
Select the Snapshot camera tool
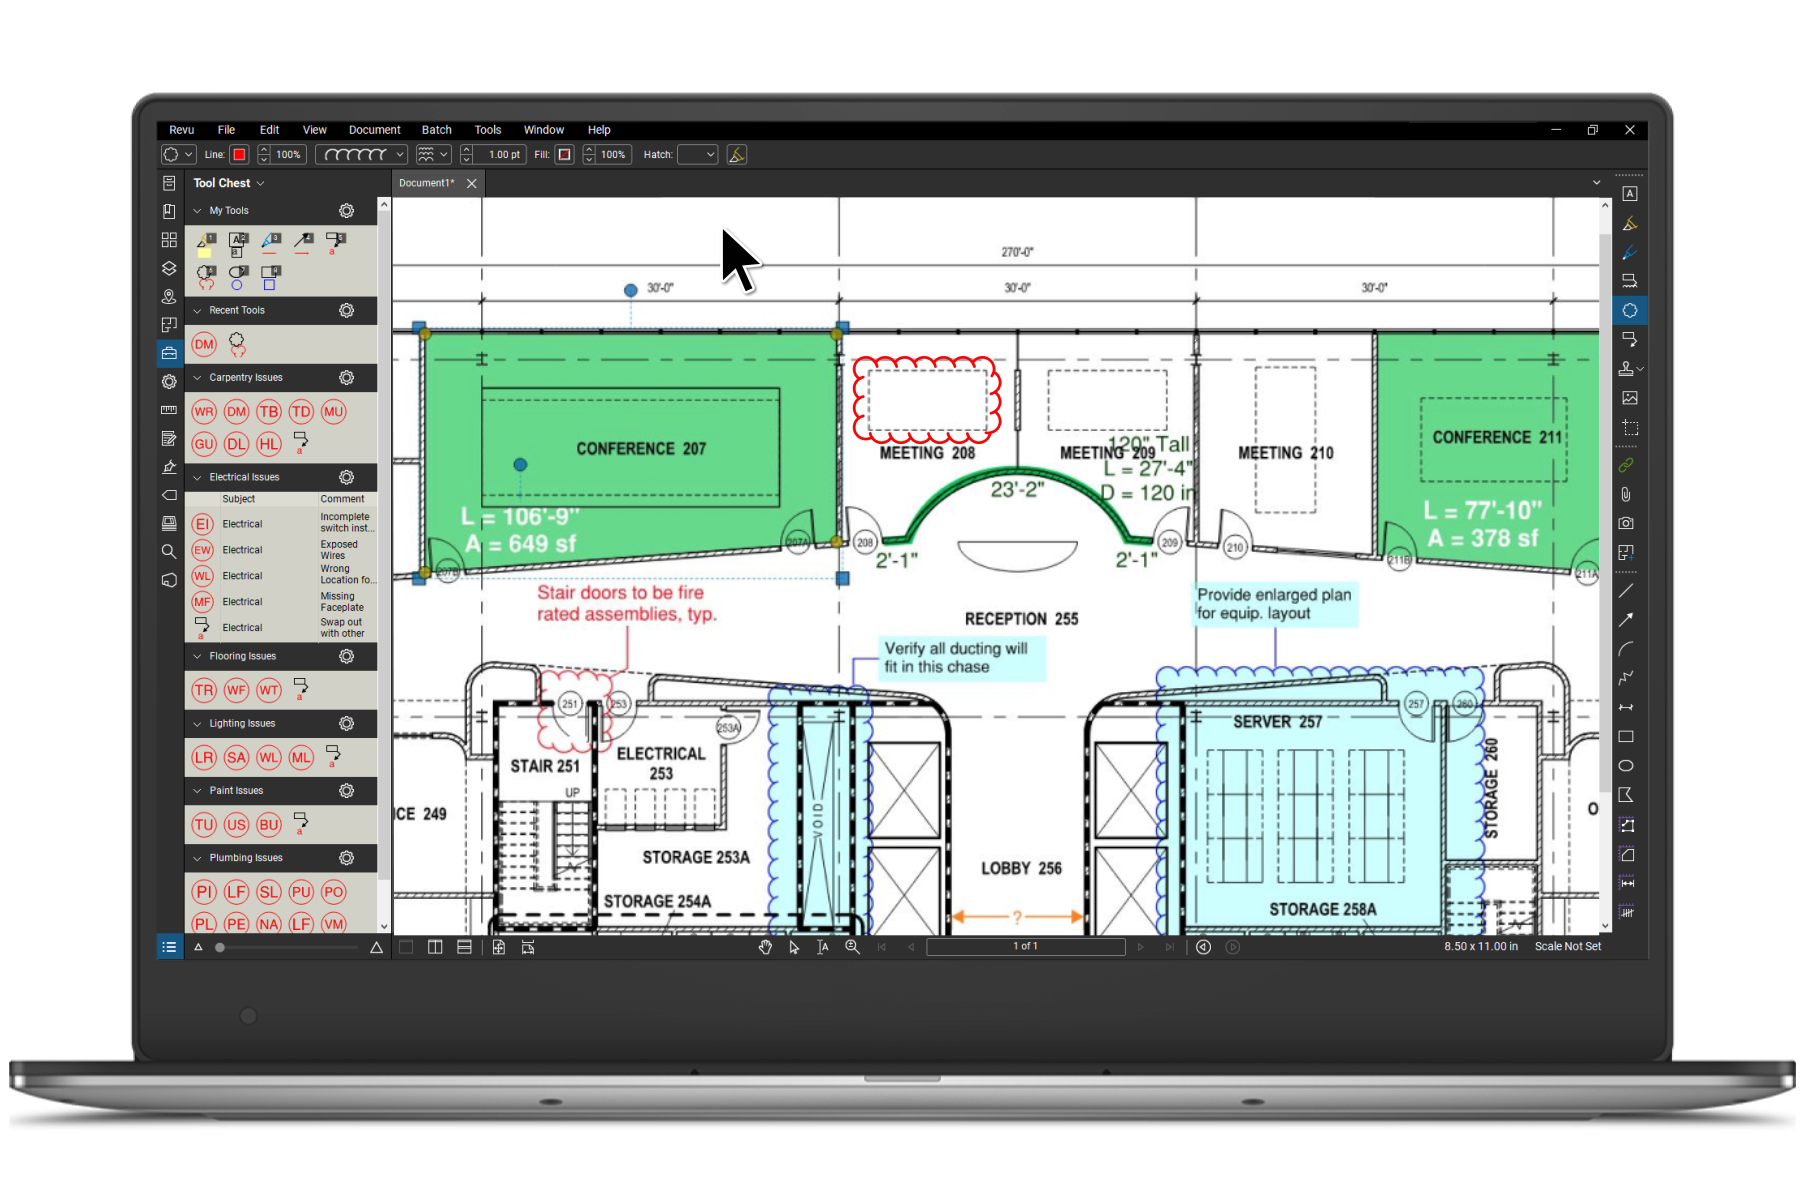[x=1627, y=522]
